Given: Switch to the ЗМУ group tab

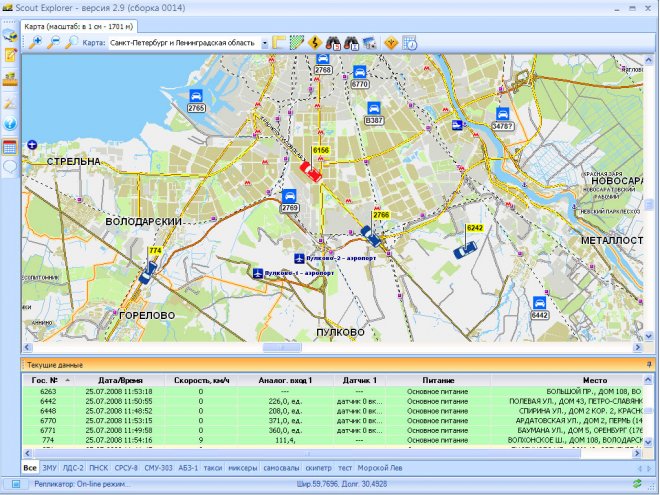Looking at the screenshot, I should (x=49, y=468).
